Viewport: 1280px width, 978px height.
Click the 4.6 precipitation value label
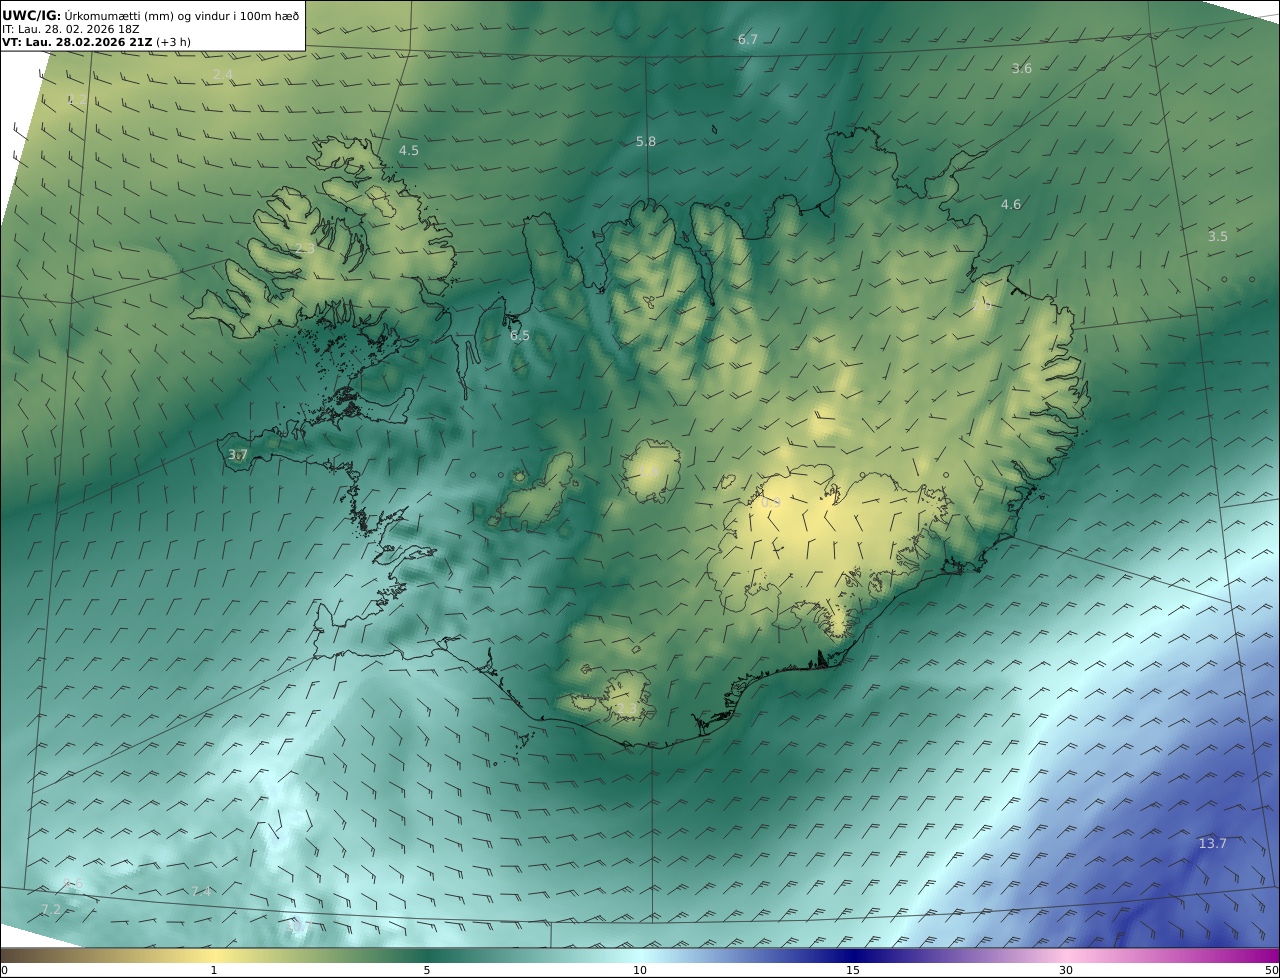pyautogui.click(x=1011, y=205)
